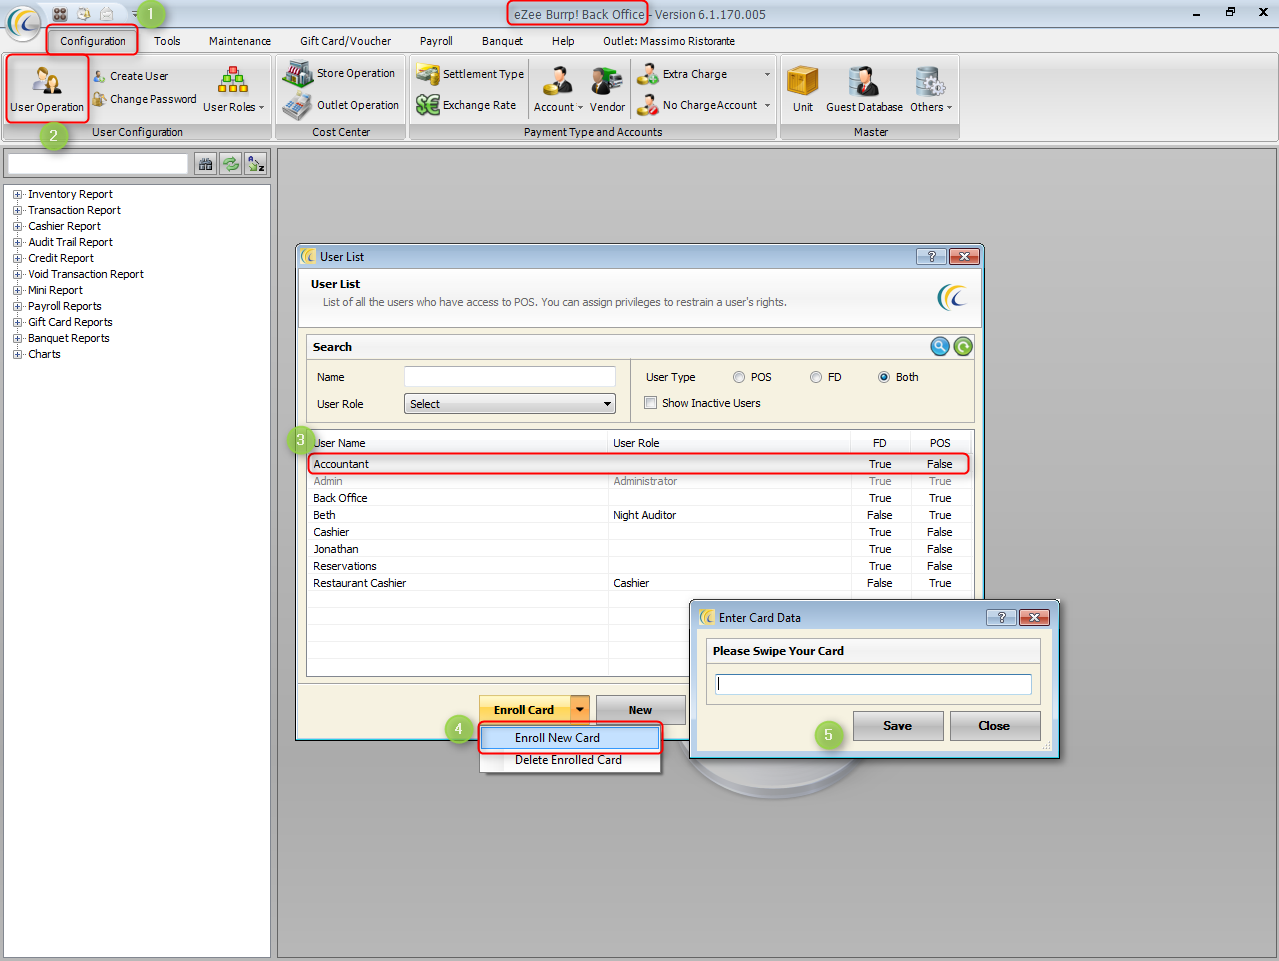
Task: Expand the Extra Charge dropdown arrow
Action: [x=767, y=74]
